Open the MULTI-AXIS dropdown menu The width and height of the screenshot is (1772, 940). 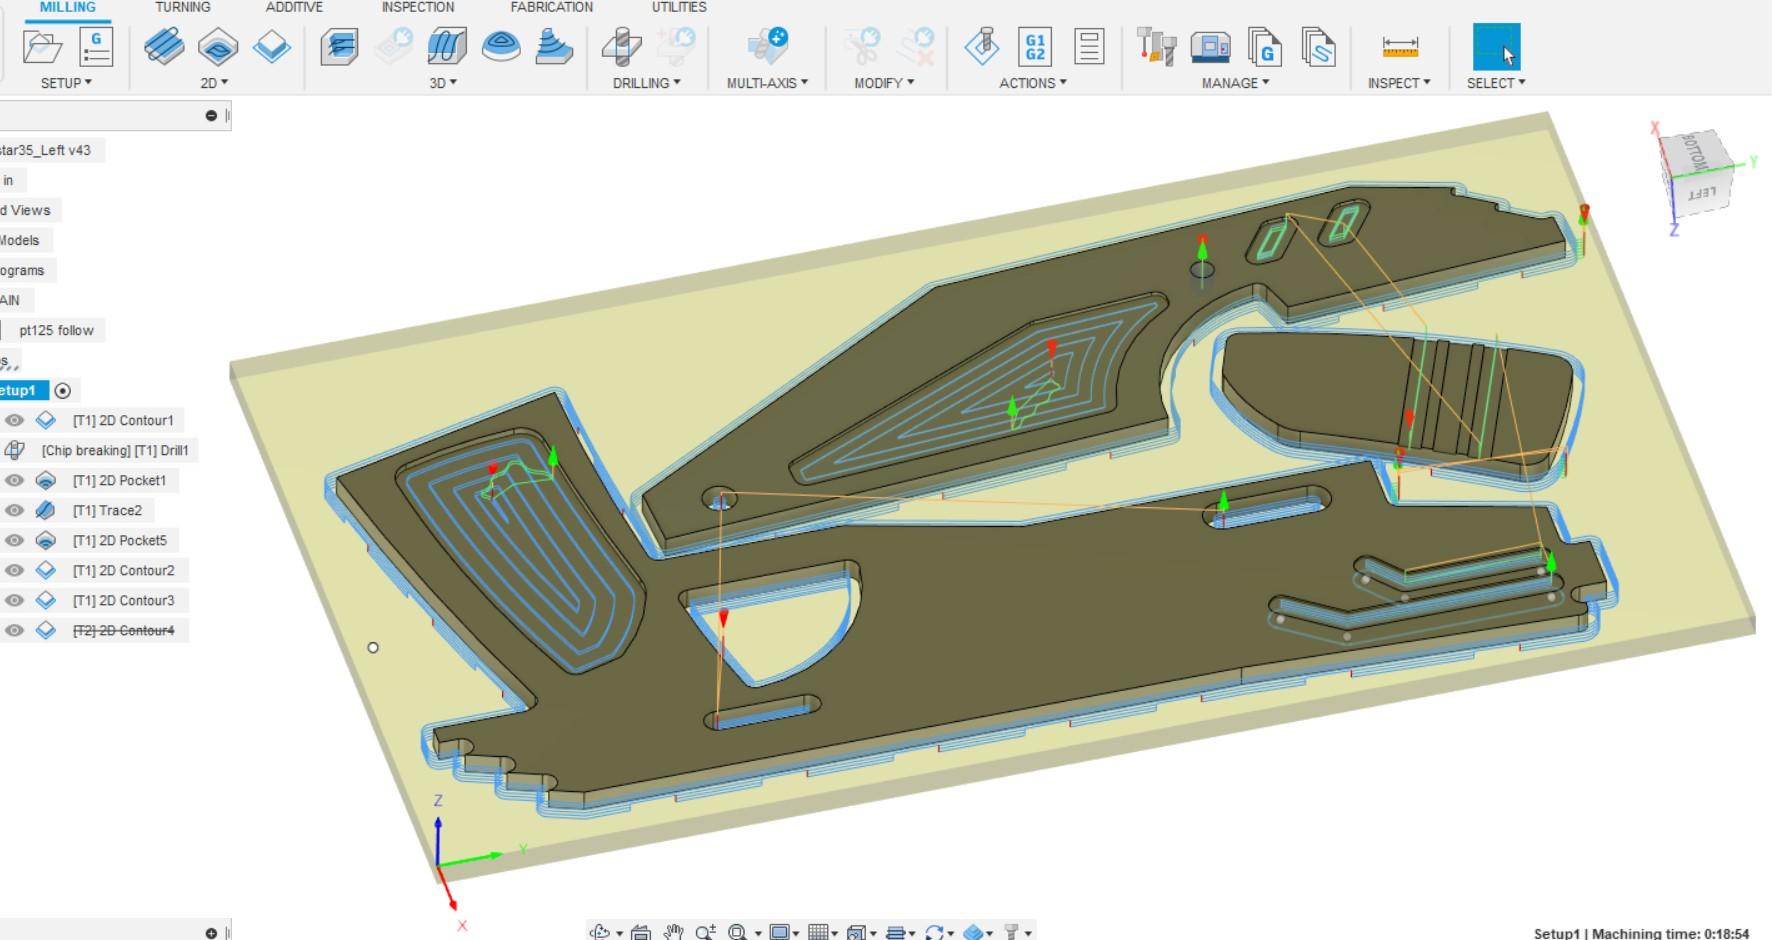pos(768,83)
